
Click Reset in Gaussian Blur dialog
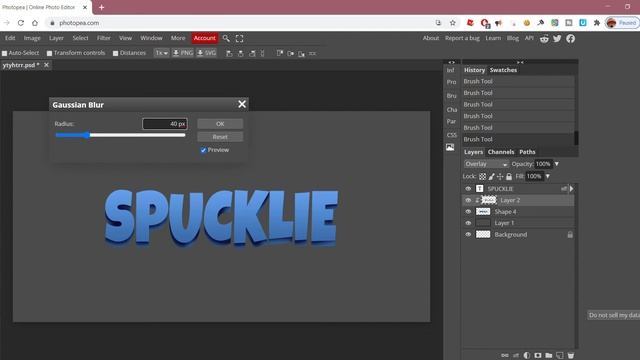coord(220,137)
